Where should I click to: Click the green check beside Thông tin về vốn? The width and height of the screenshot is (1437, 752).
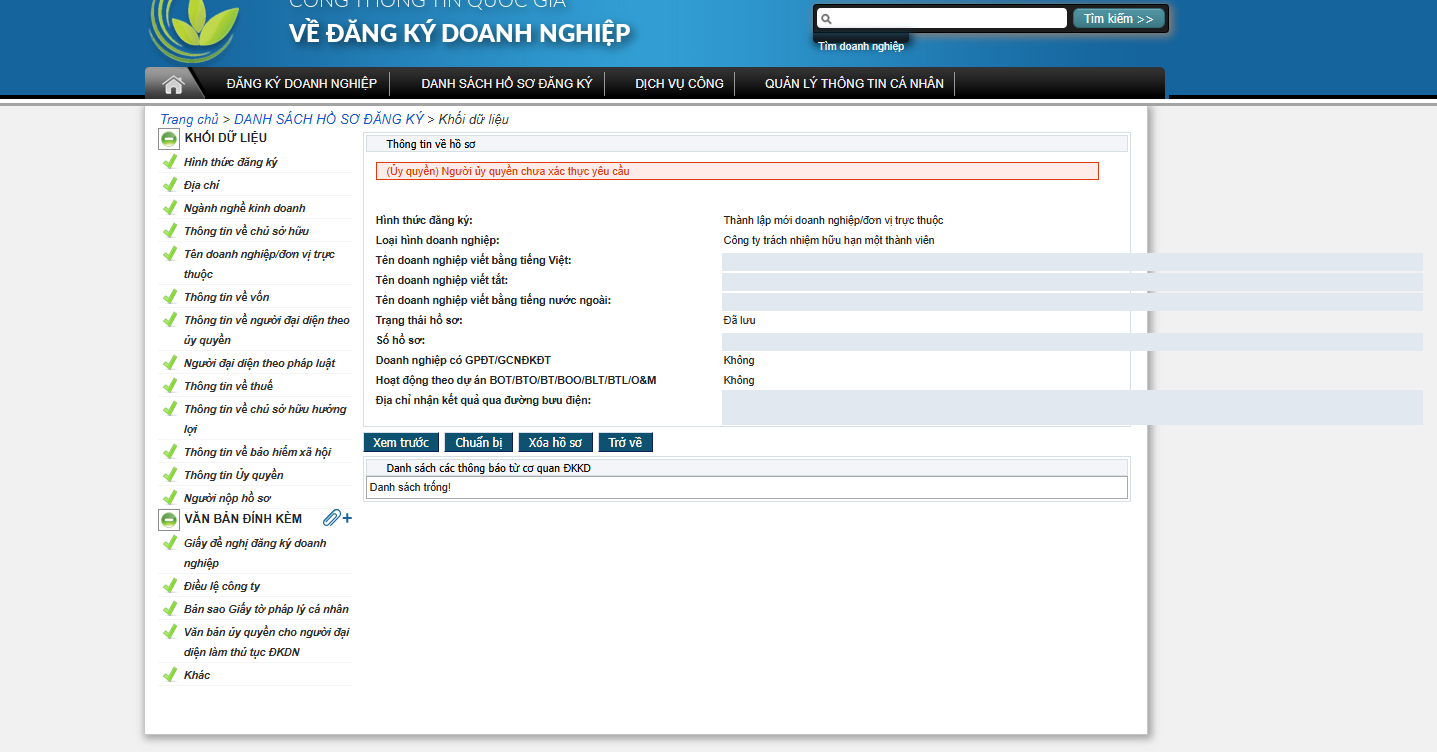coord(169,296)
